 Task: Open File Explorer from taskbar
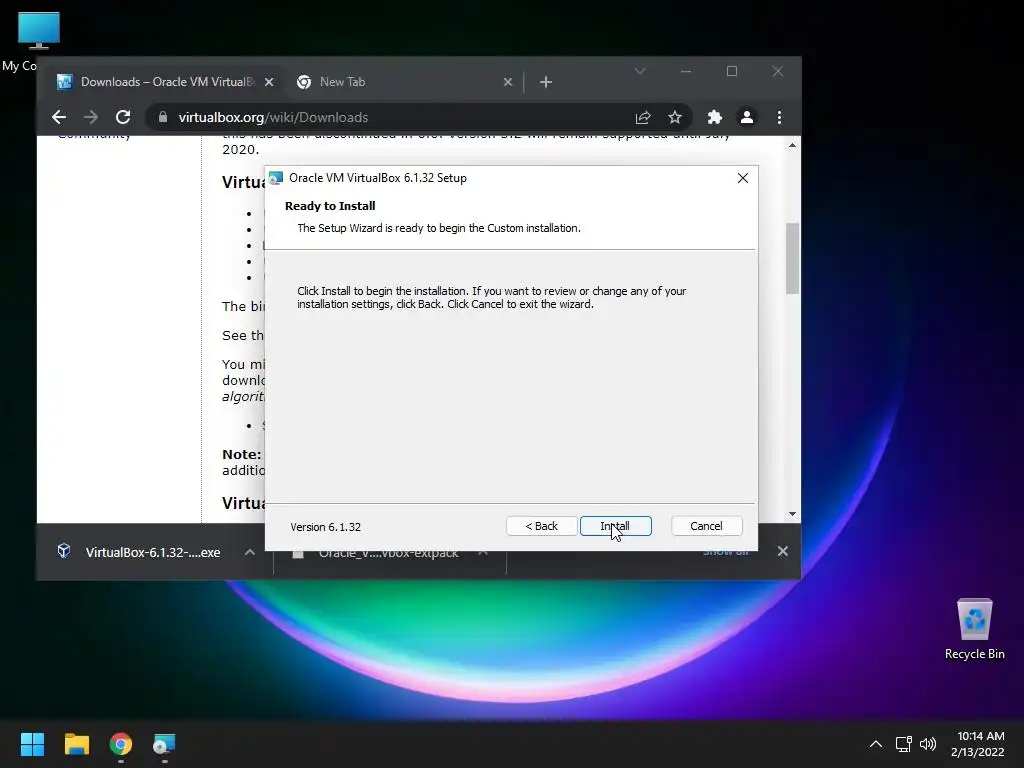point(76,744)
